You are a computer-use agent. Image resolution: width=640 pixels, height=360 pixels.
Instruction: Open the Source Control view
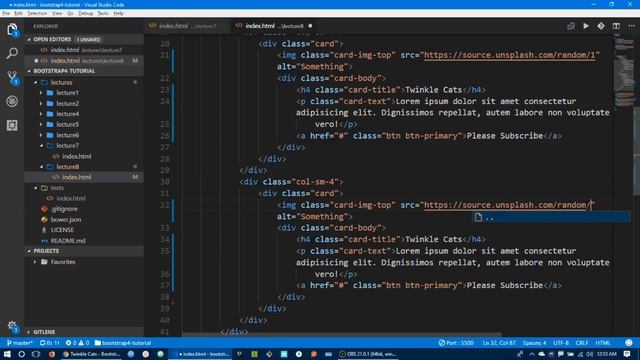(x=12, y=78)
